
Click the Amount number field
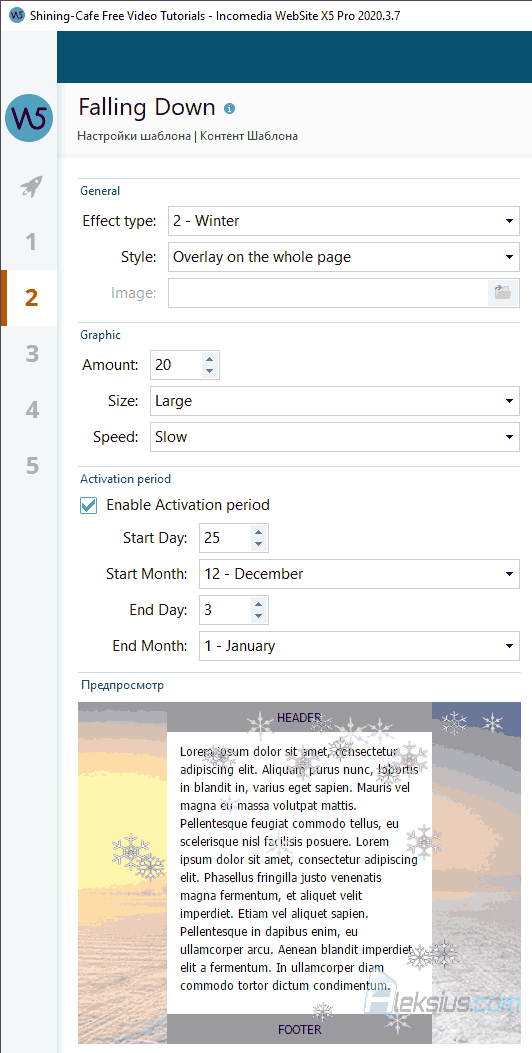176,365
